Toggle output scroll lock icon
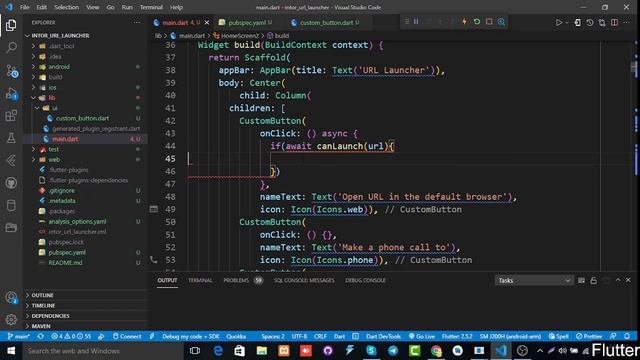Screen dimensions: 640x360 tap(593, 280)
